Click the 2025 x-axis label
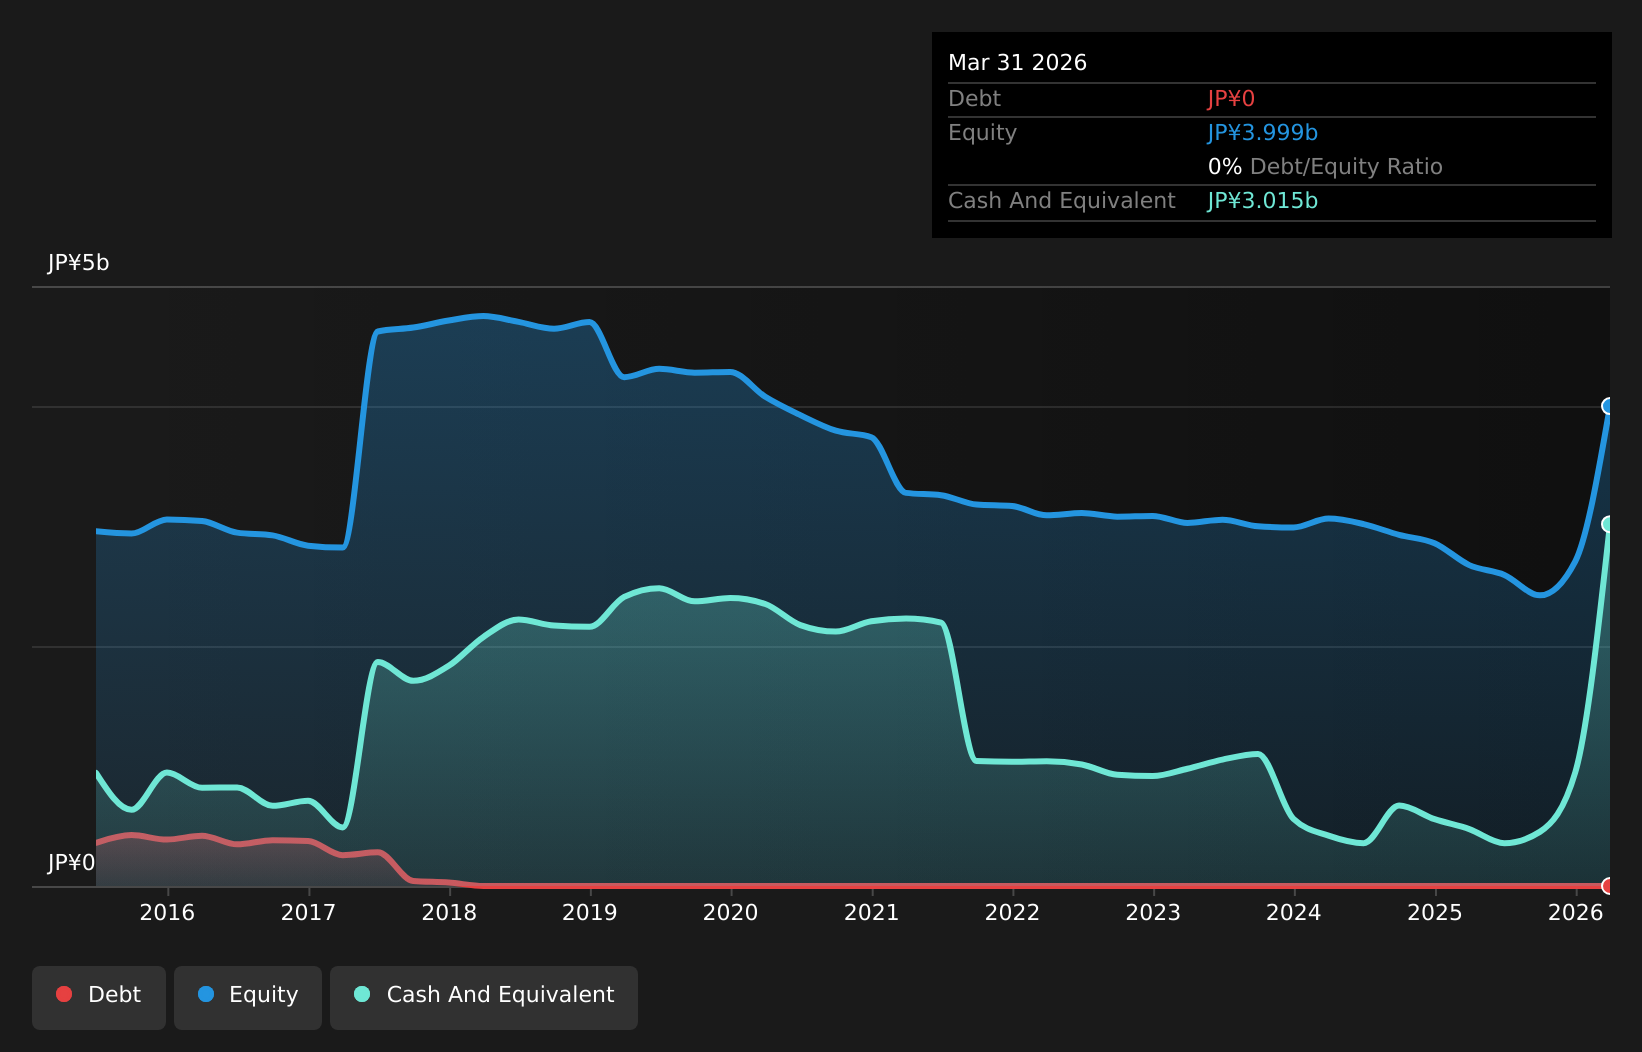Viewport: 1642px width, 1052px height. tap(1435, 912)
